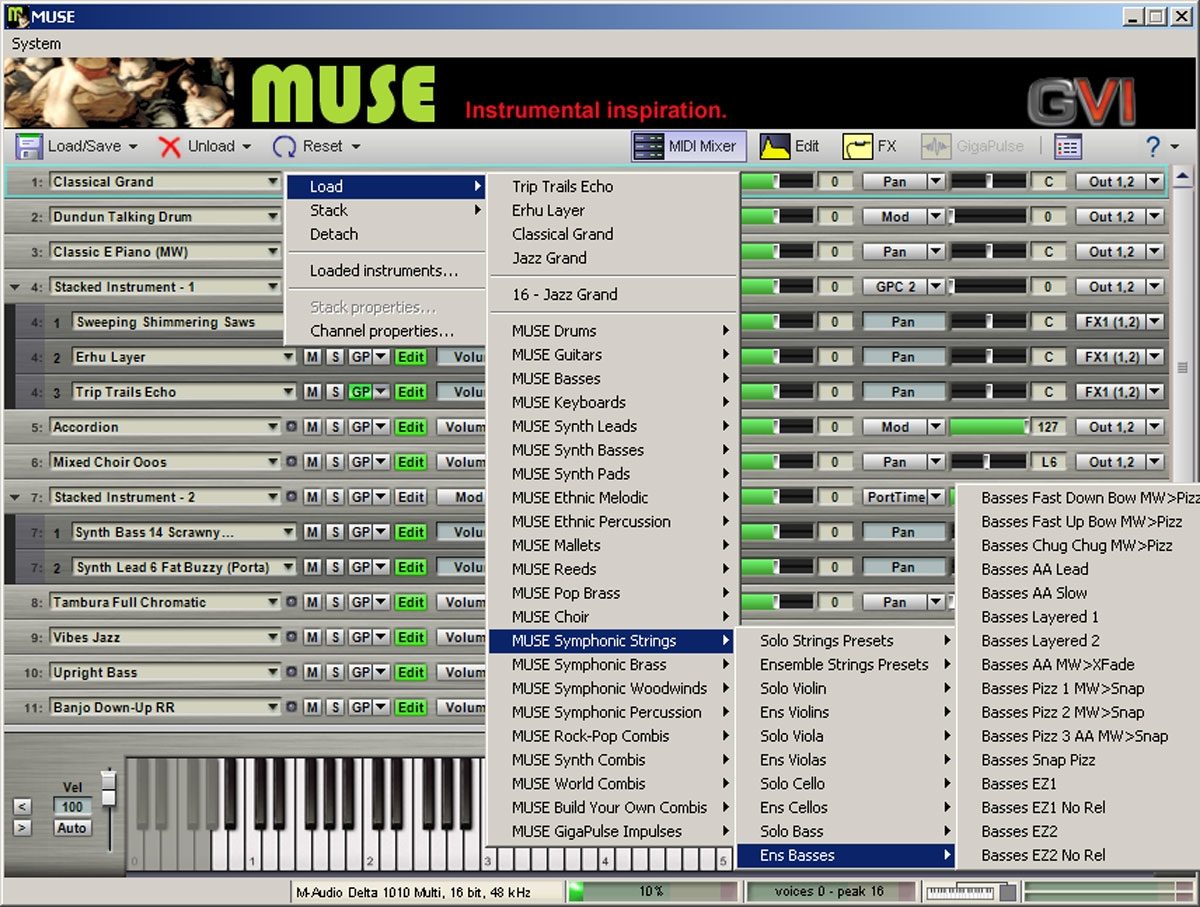Click the PortTime controller button
This screenshot has height=907, width=1200.
tap(895, 497)
